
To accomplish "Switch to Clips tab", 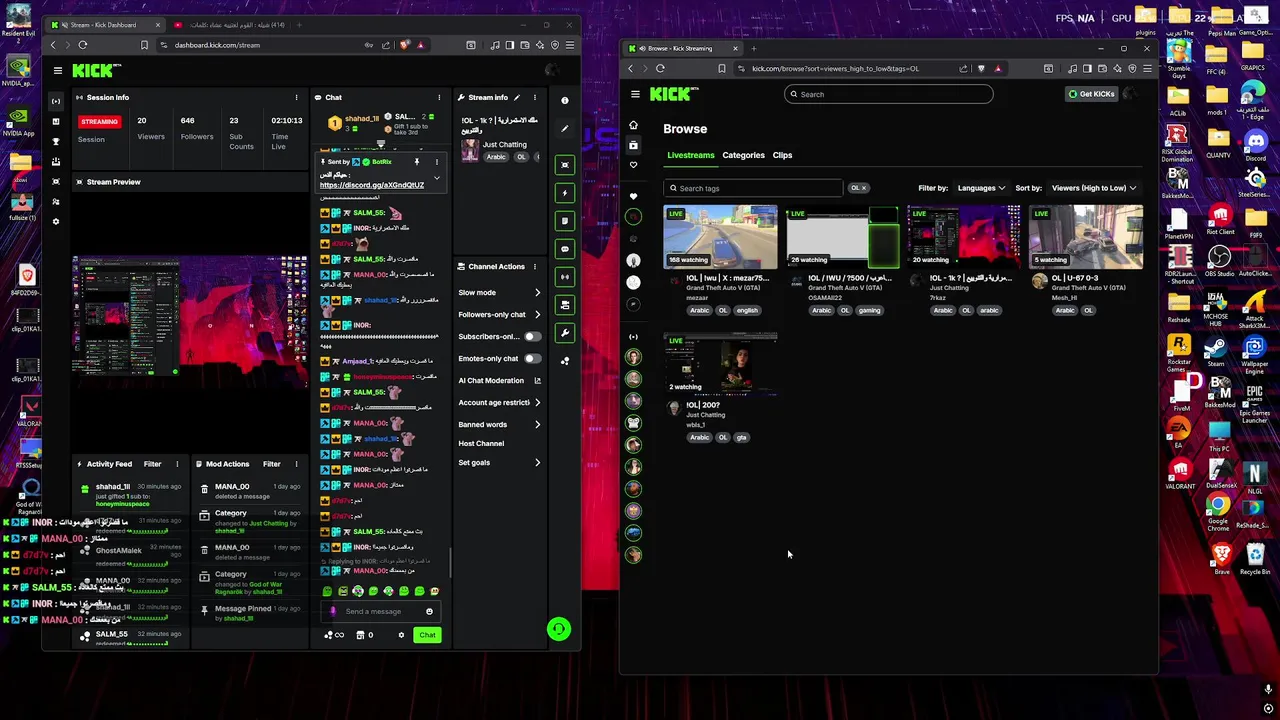I will 782,155.
